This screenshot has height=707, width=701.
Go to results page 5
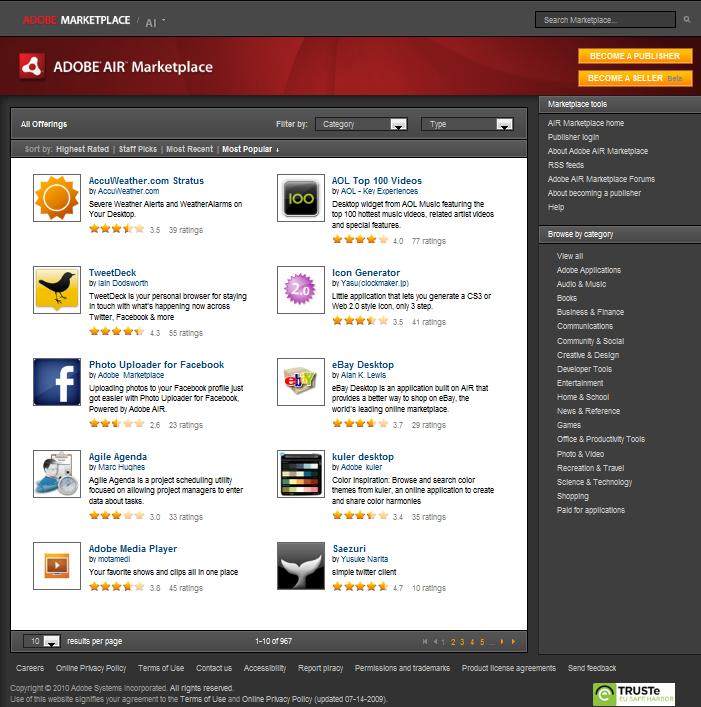(x=482, y=642)
